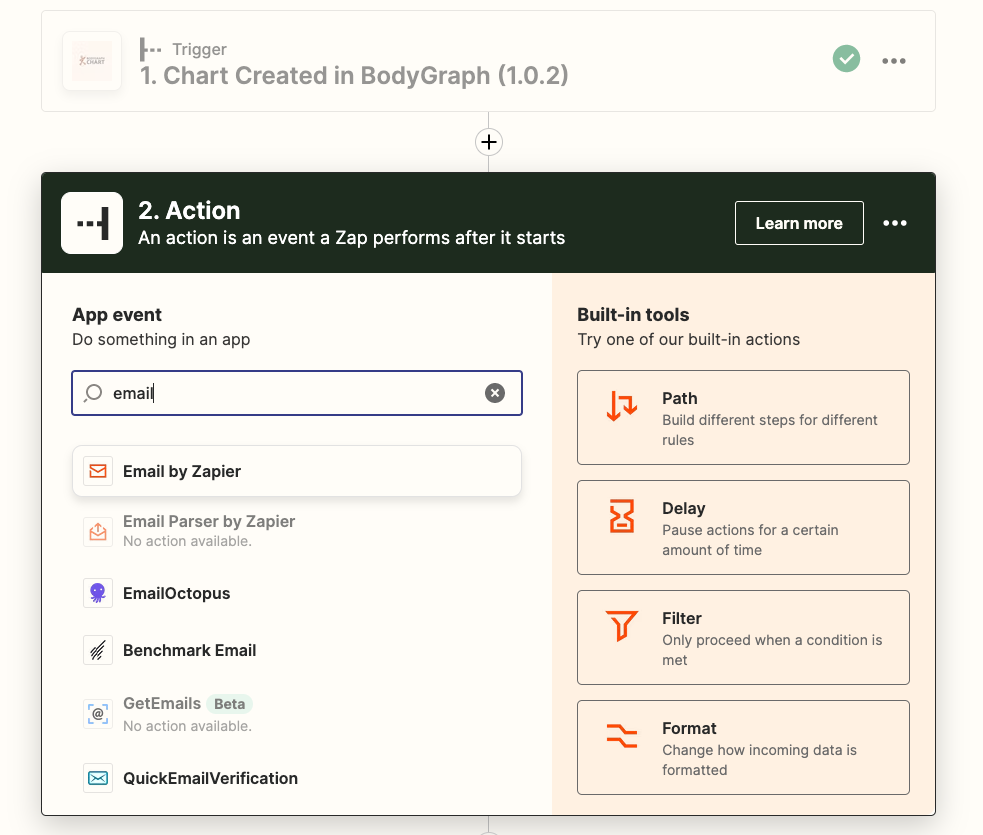Select the Email by Zapier app
983x835 pixels.
(297, 471)
